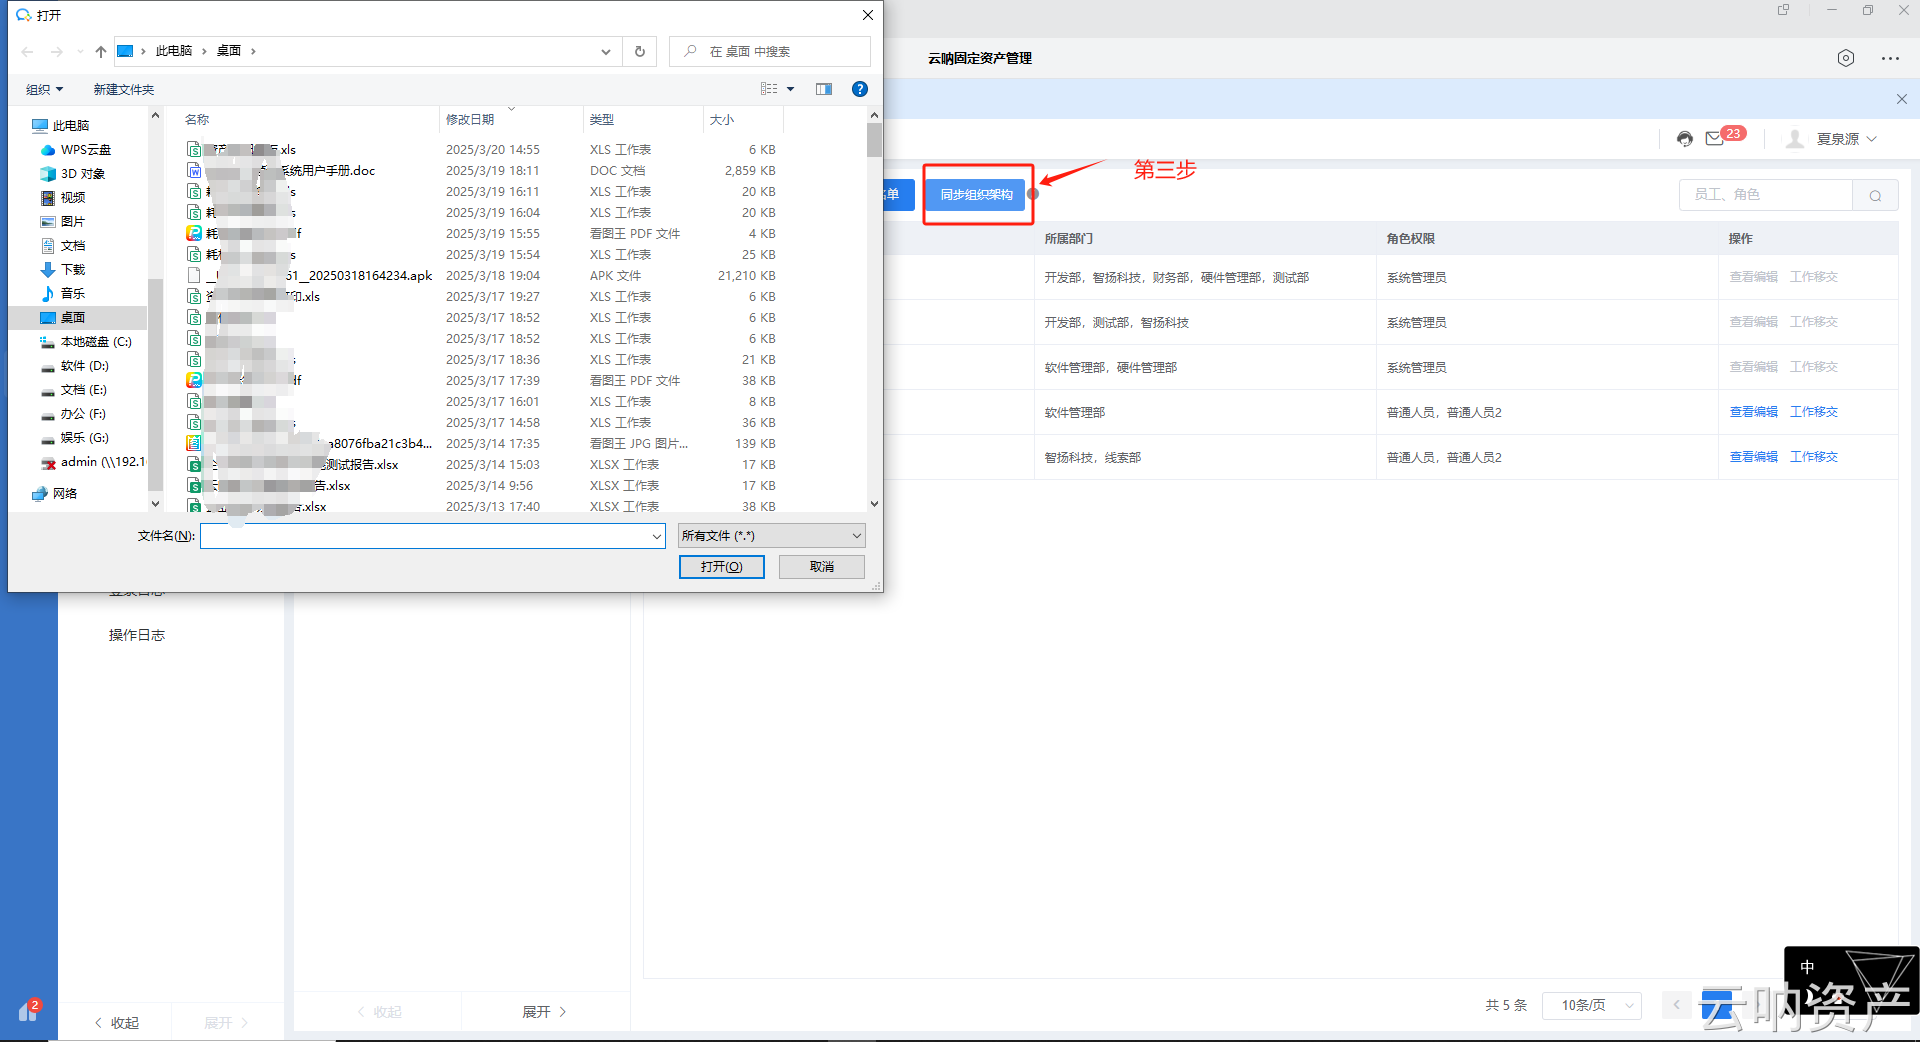
Task: Show the preview pane
Action: [x=824, y=89]
